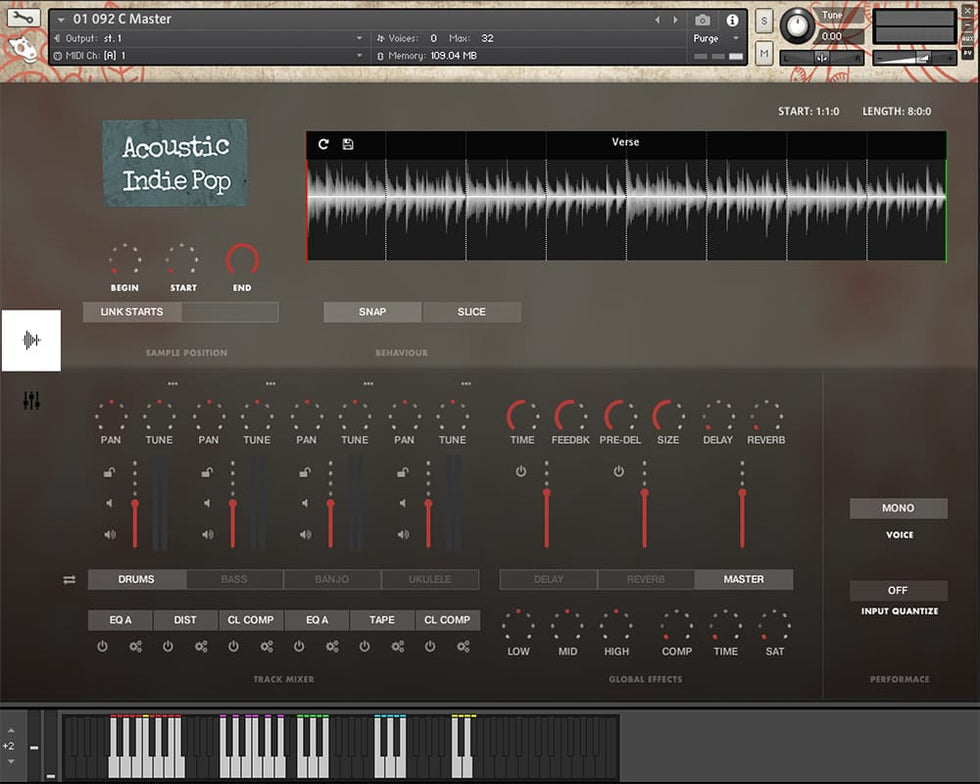Image resolution: width=980 pixels, height=784 pixels.
Task: Select the REVERB global effects tab
Action: tap(646, 580)
